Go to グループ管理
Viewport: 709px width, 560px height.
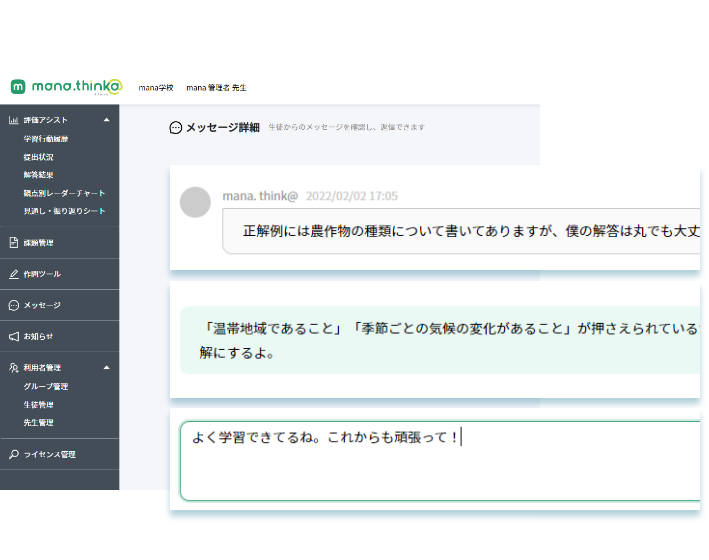tap(45, 386)
